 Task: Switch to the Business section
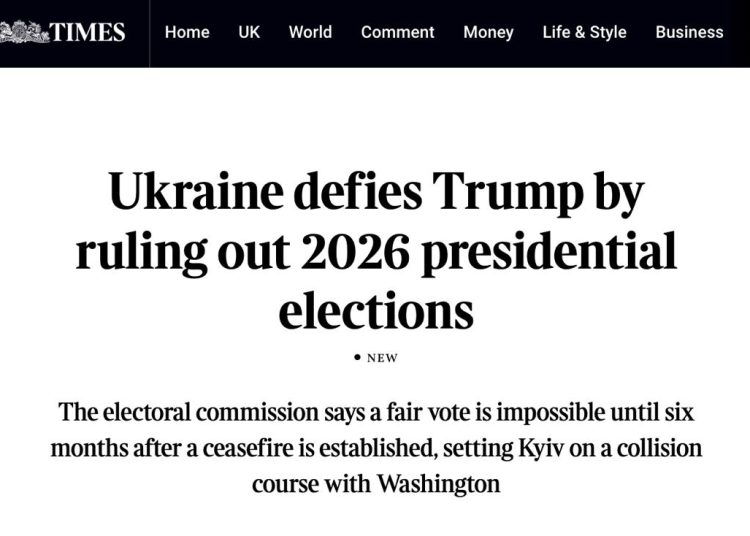(689, 32)
